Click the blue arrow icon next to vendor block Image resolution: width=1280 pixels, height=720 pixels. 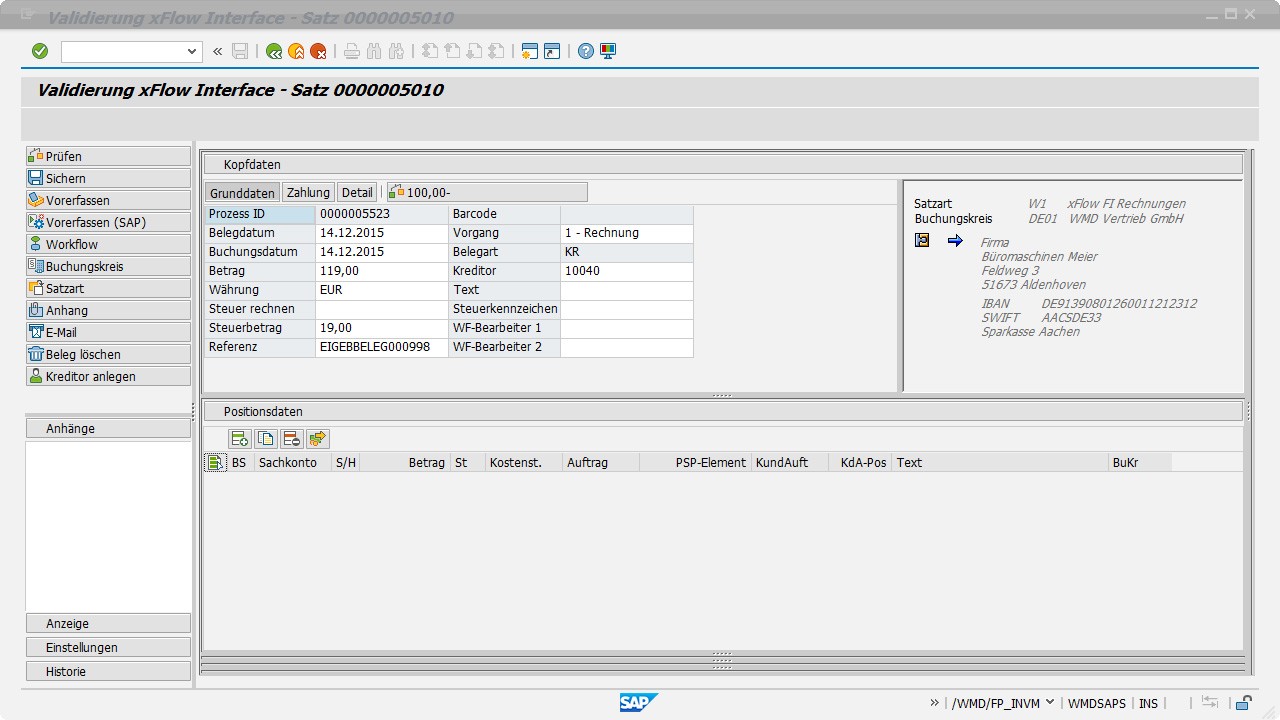coord(955,240)
